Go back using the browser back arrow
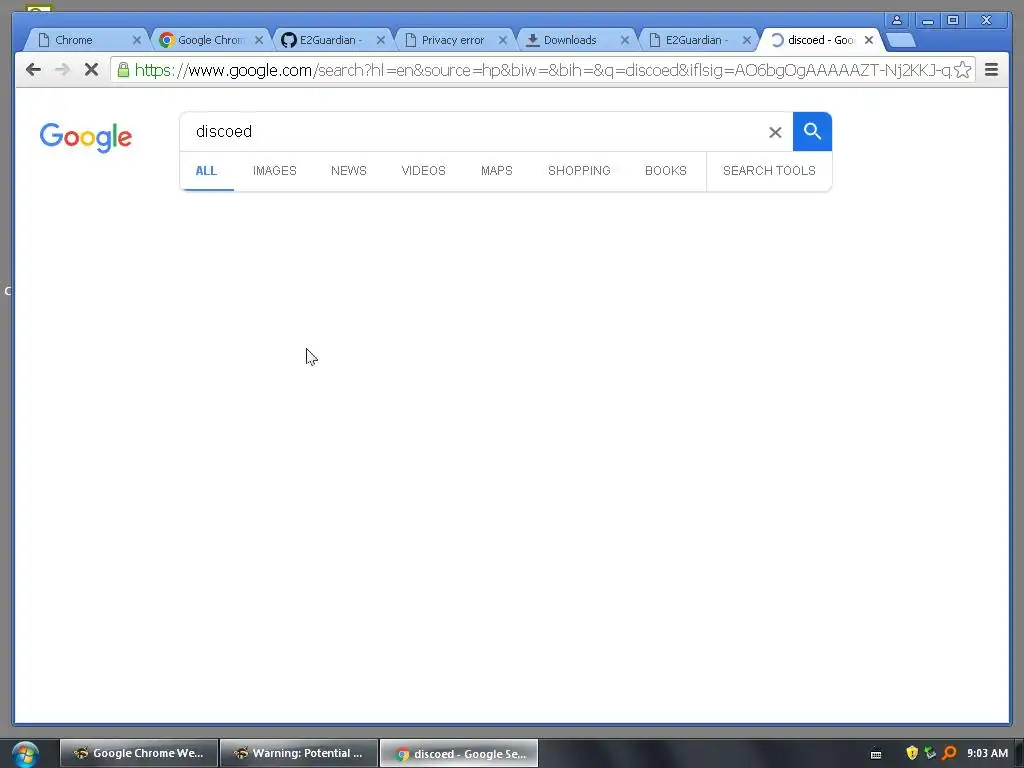Viewport: 1024px width, 768px height. pyautogui.click(x=33, y=69)
